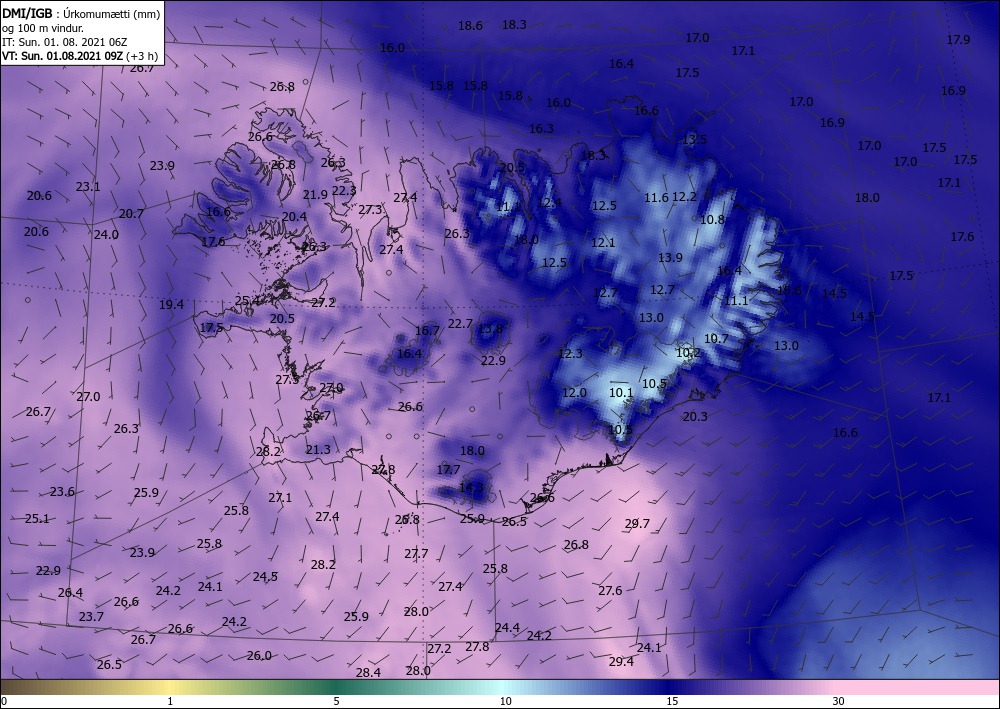Click the 26.4 value on the map
Image resolution: width=1000 pixels, height=709 pixels.
pos(70,592)
